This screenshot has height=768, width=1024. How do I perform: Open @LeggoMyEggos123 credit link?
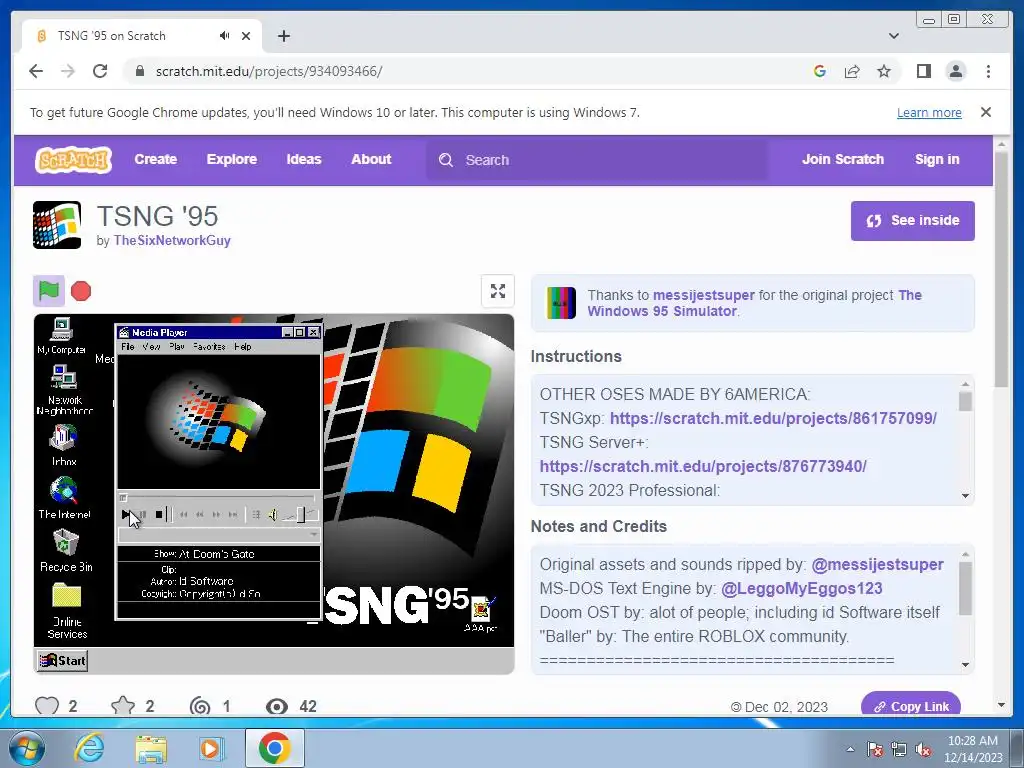(x=801, y=588)
